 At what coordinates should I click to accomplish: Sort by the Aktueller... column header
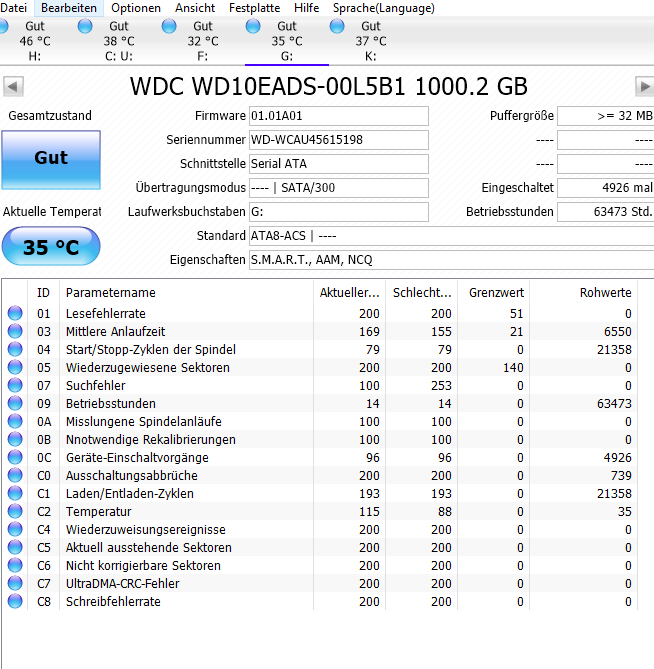[349, 293]
